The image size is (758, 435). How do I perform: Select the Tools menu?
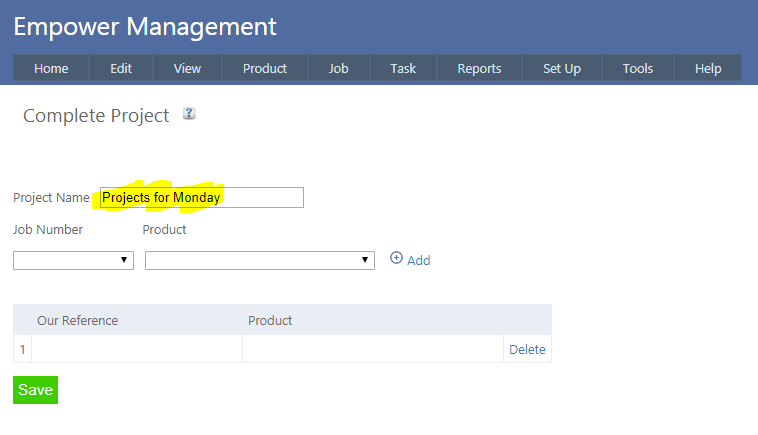[x=637, y=68]
